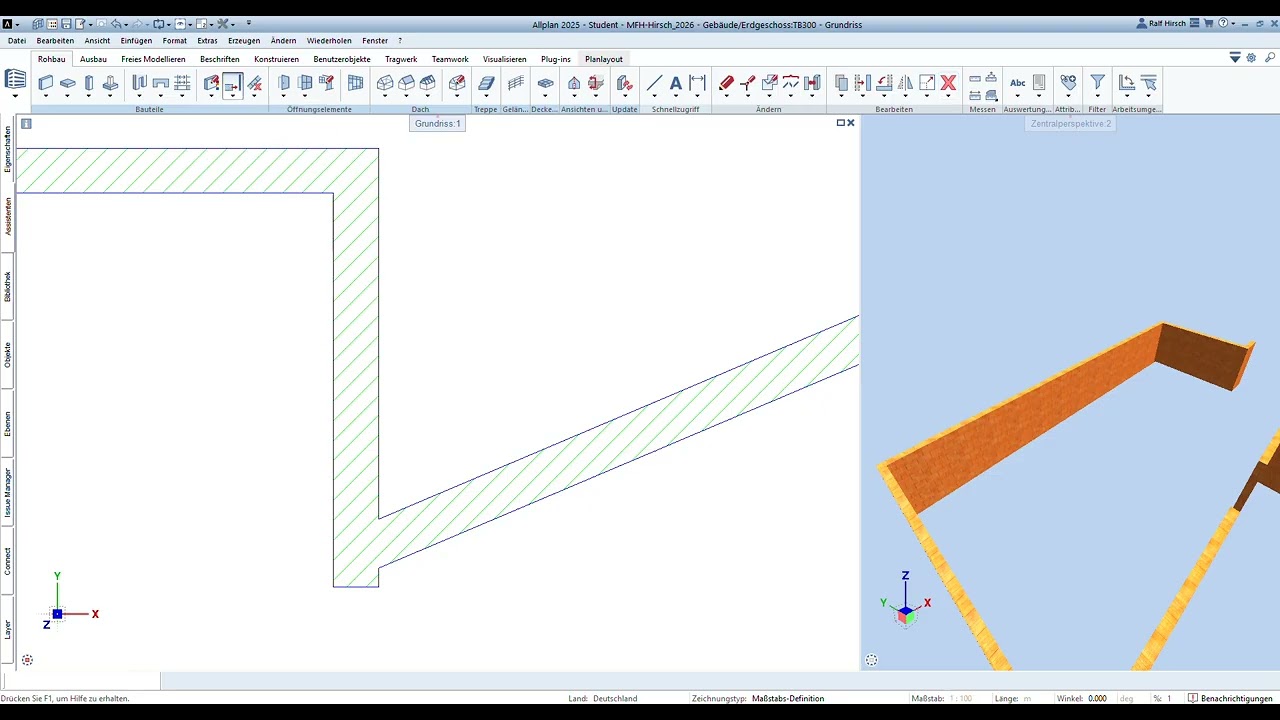Click the Update group icon
The width and height of the screenshot is (1280, 720).
click(624, 83)
